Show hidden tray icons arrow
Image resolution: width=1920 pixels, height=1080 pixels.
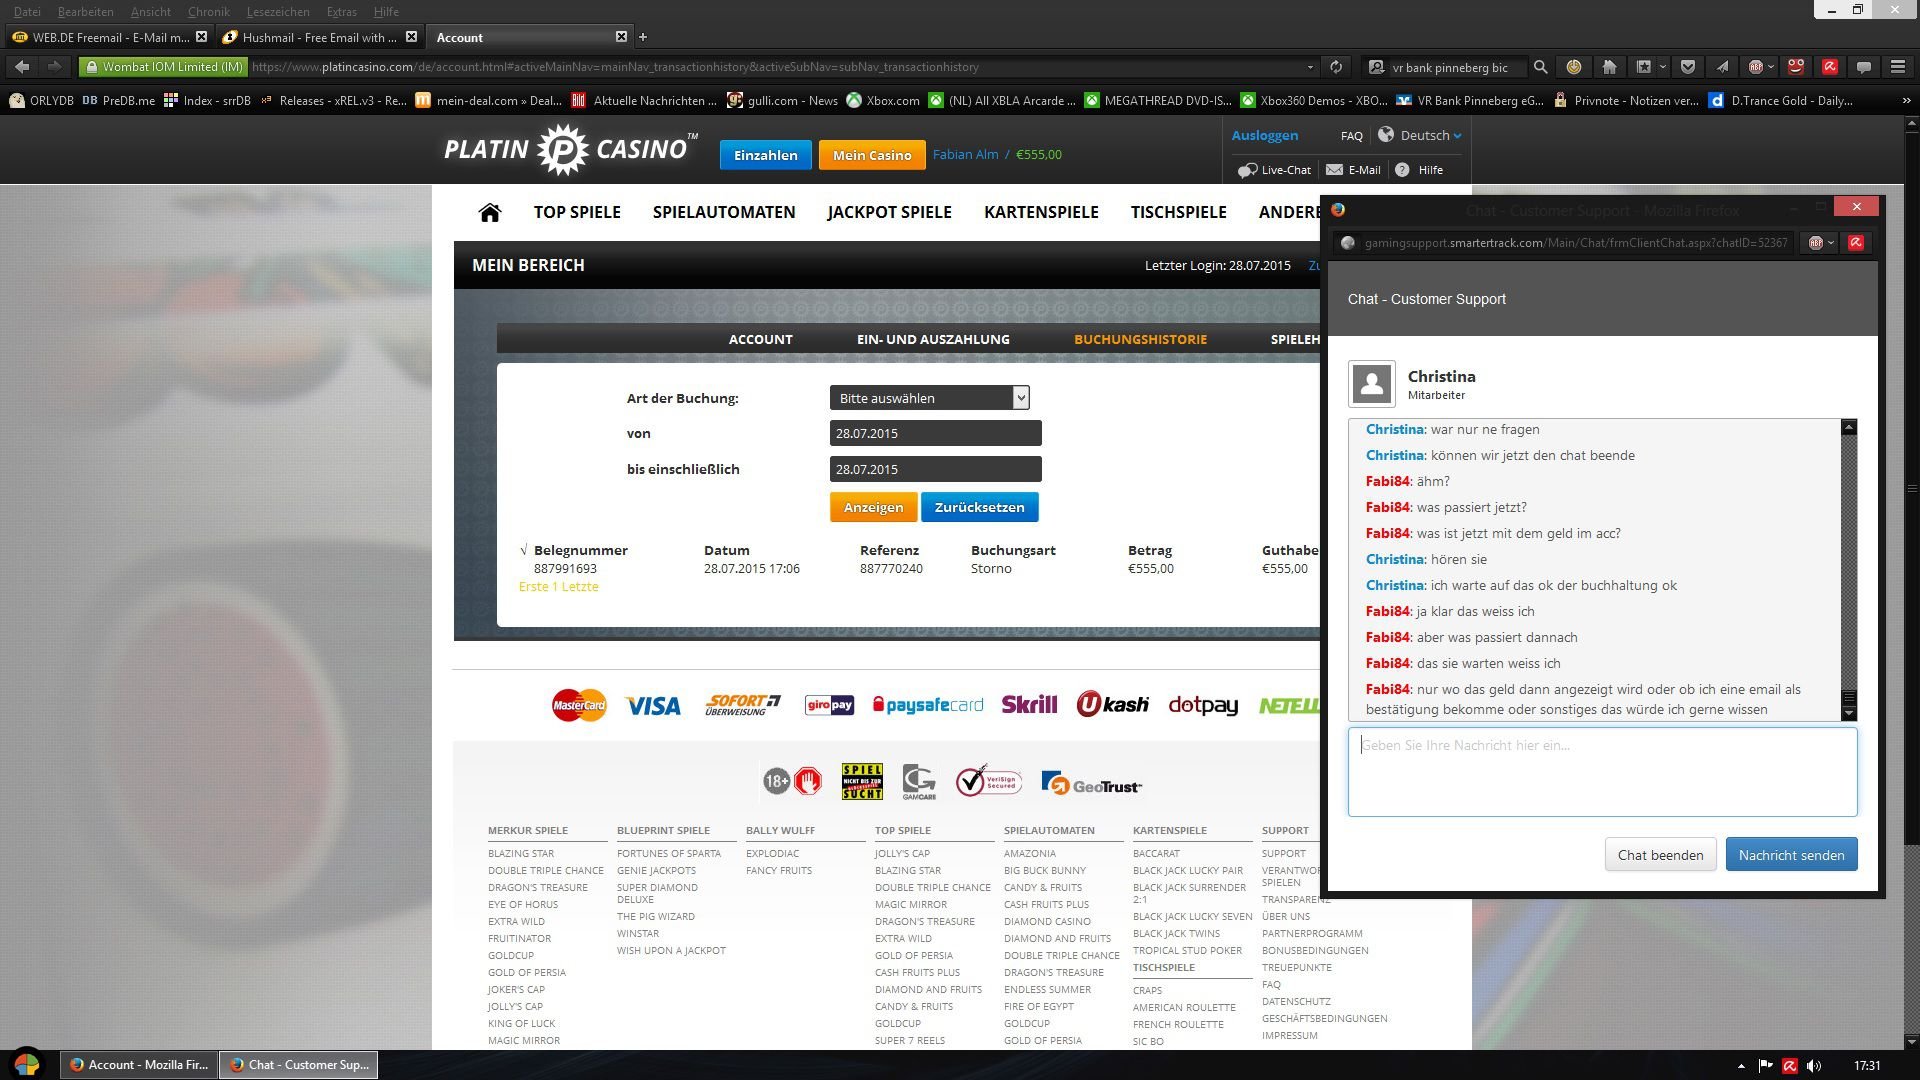(x=1741, y=1066)
